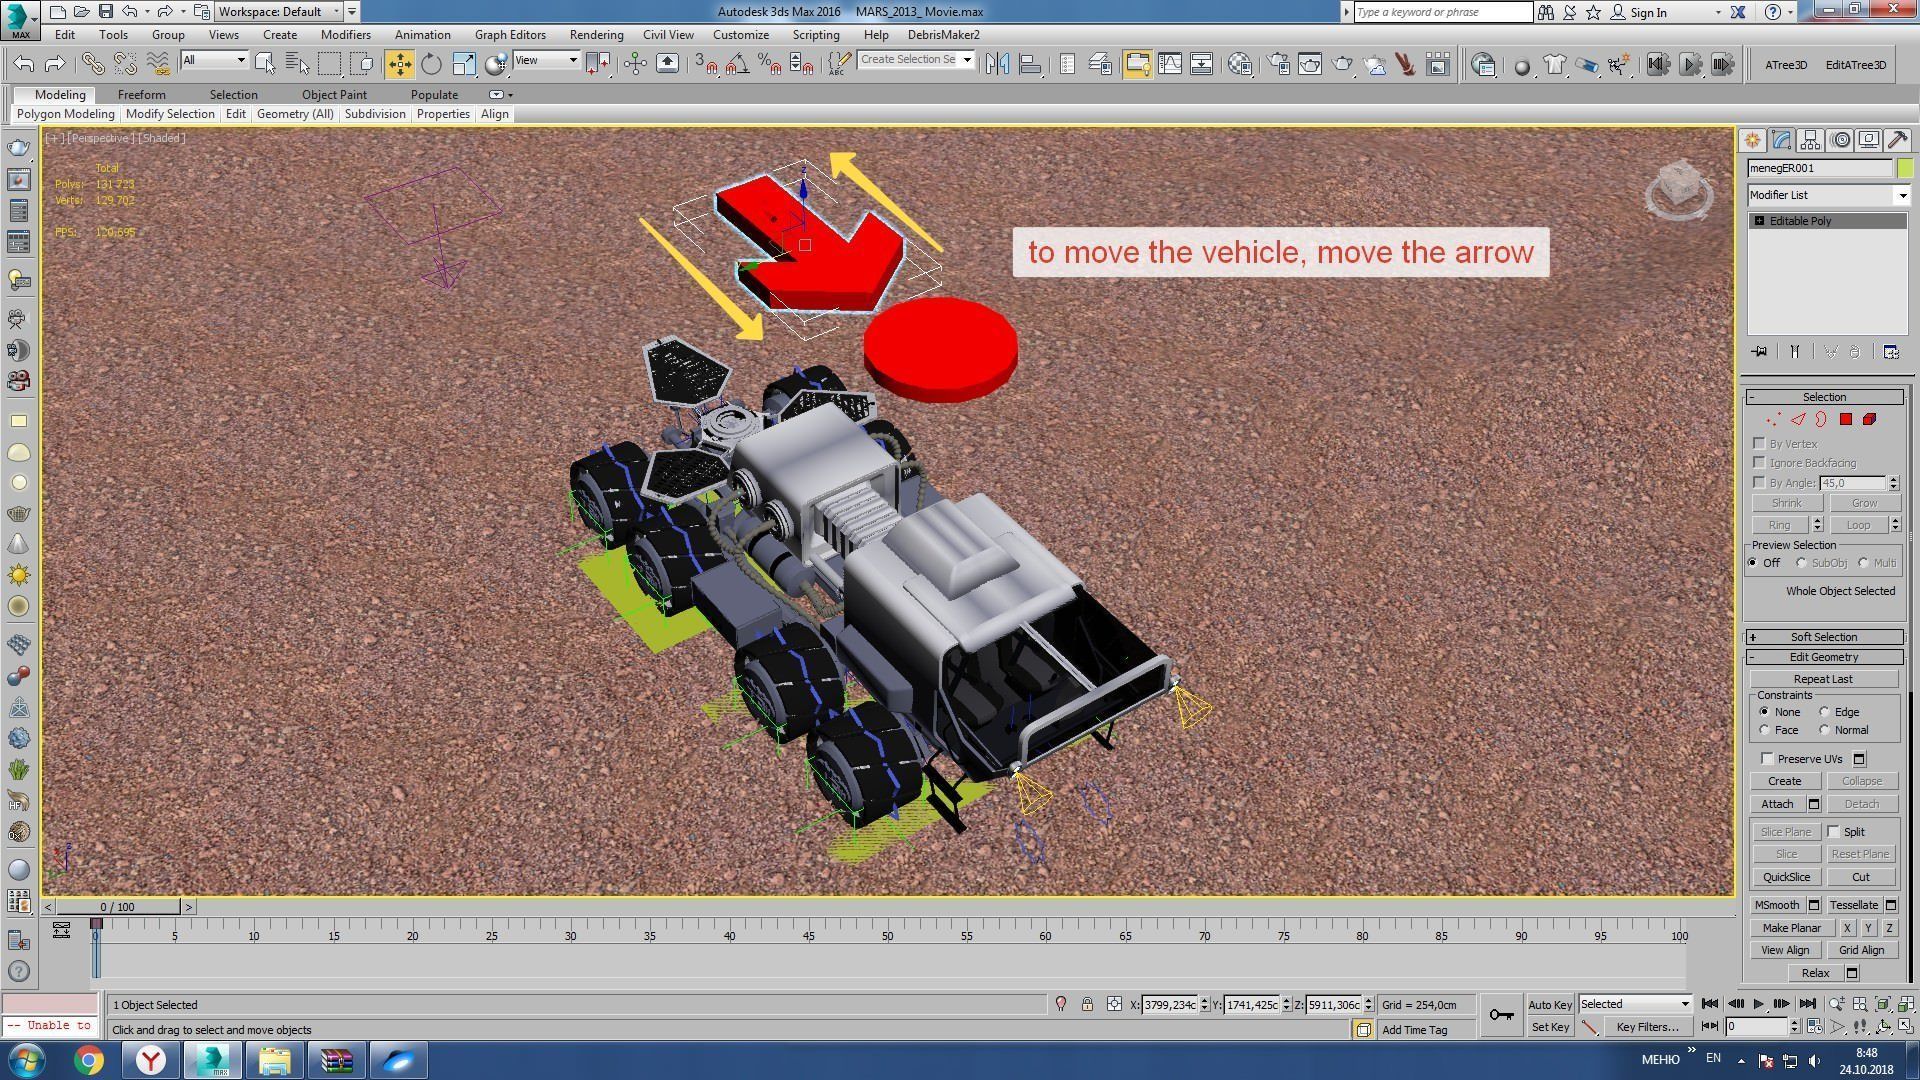Open the Utilities panel hammer icon
1920x1080 pixels.
[1898, 140]
